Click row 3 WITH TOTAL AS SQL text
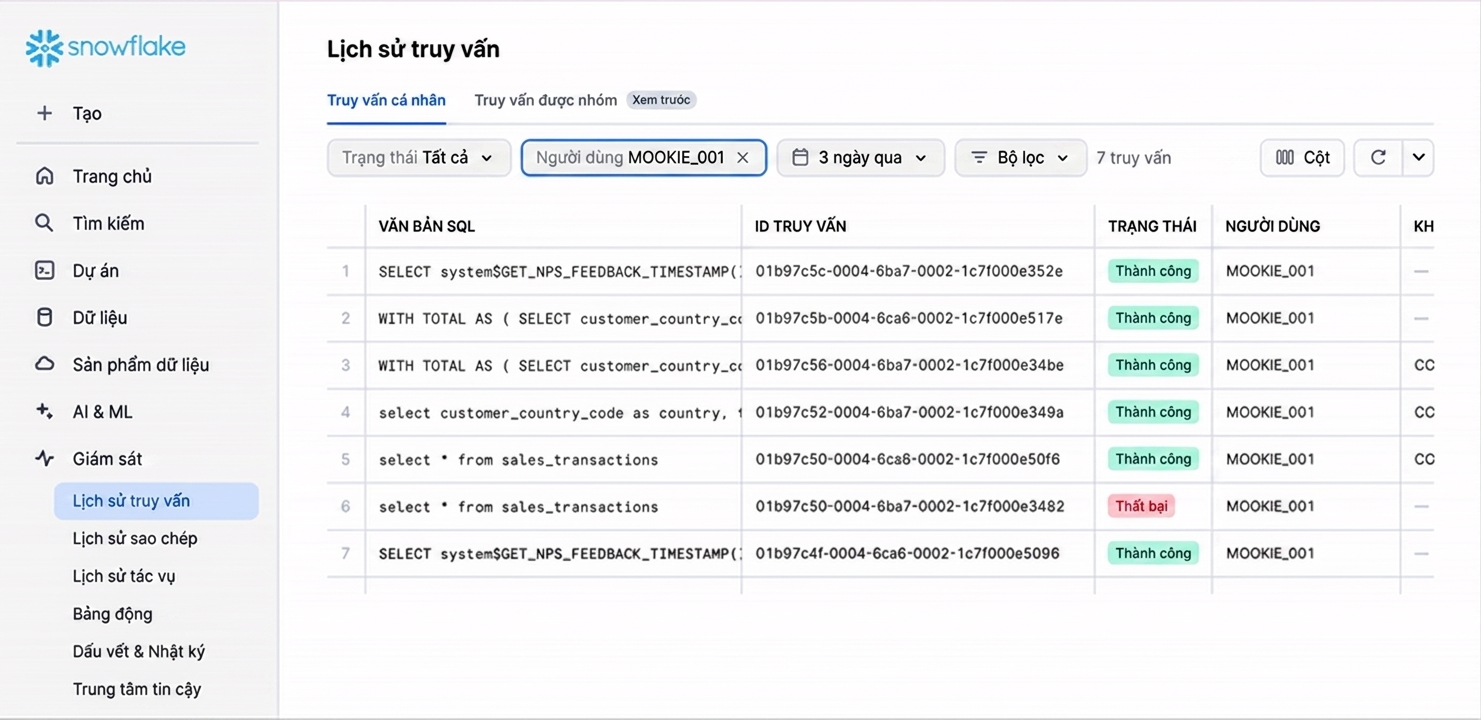The height and width of the screenshot is (720, 1481). tap(559, 365)
